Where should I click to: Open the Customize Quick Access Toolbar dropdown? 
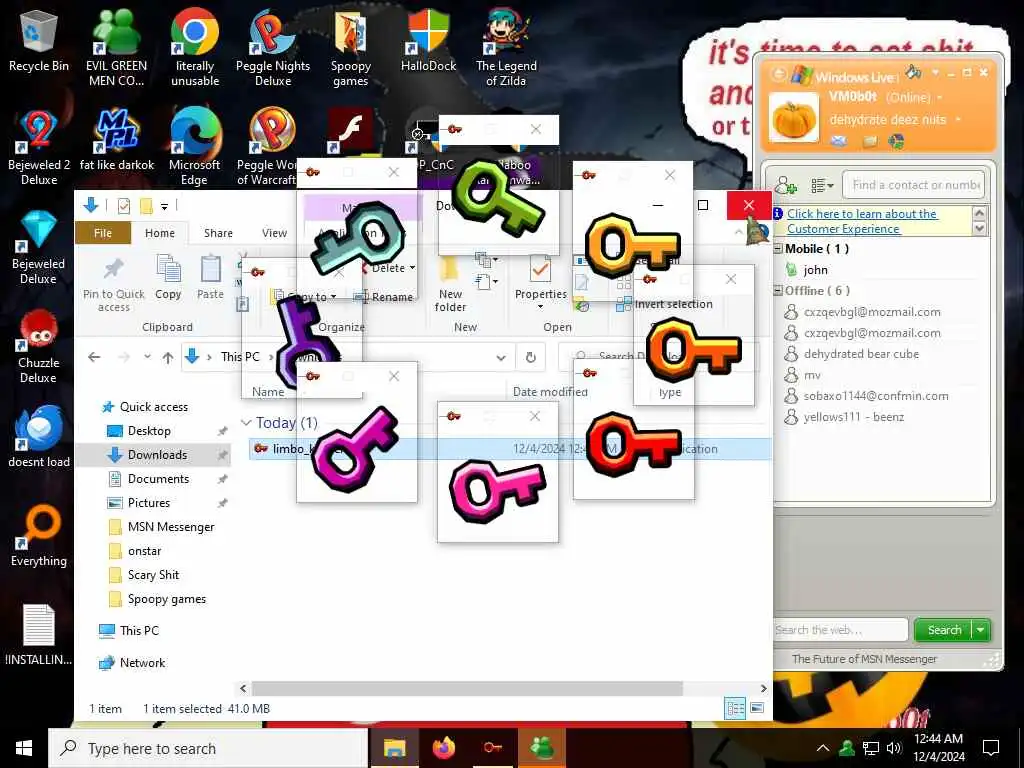(x=165, y=207)
